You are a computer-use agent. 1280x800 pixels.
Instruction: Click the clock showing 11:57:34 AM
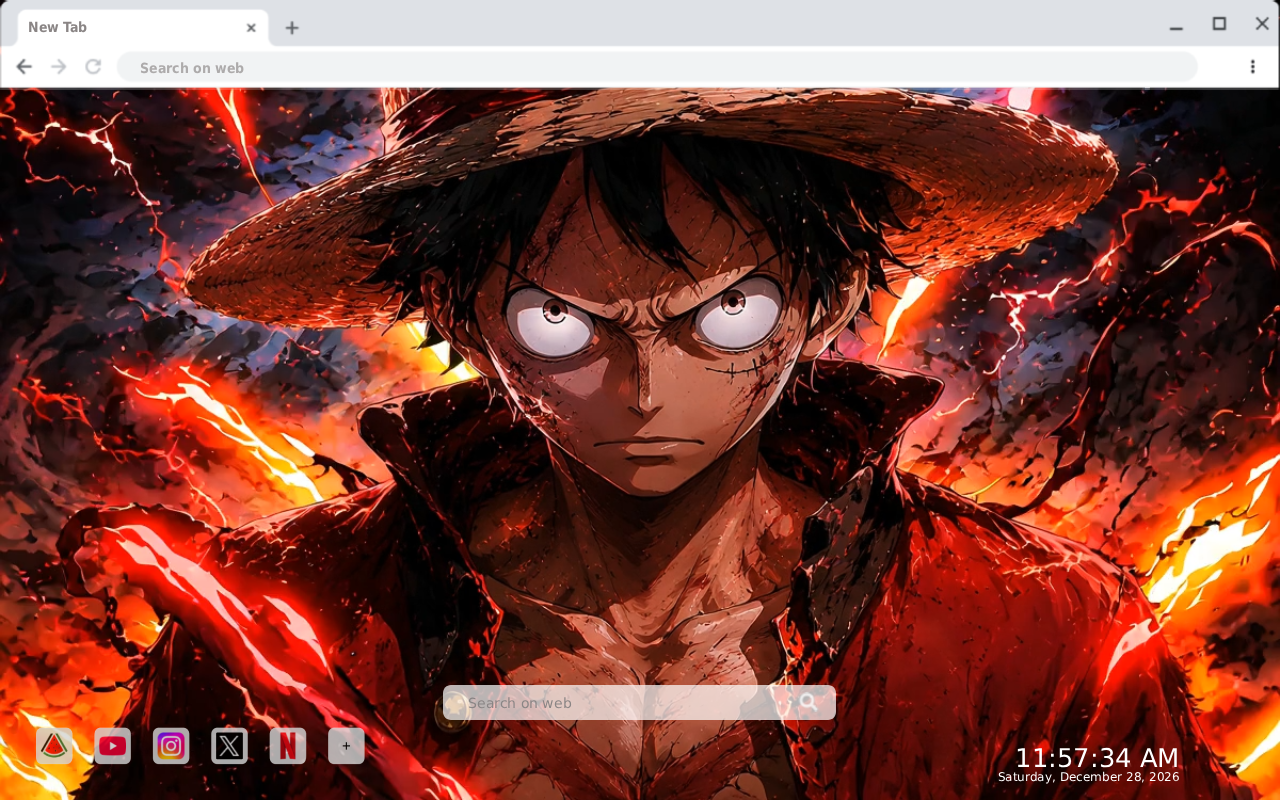(x=1097, y=757)
